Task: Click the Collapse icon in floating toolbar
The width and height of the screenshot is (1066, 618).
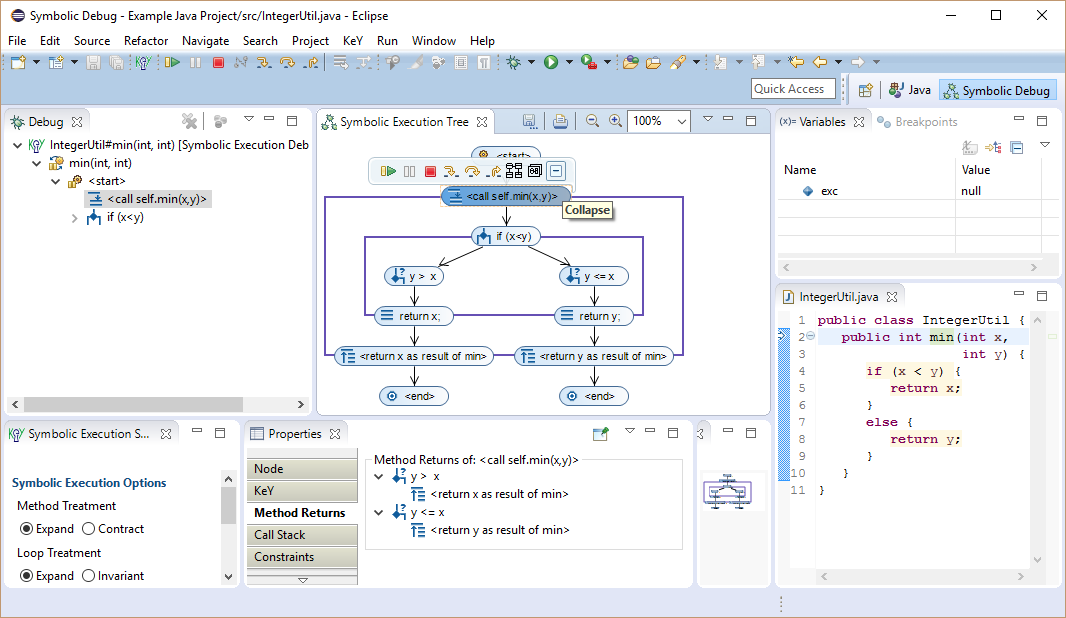Action: pyautogui.click(x=556, y=171)
